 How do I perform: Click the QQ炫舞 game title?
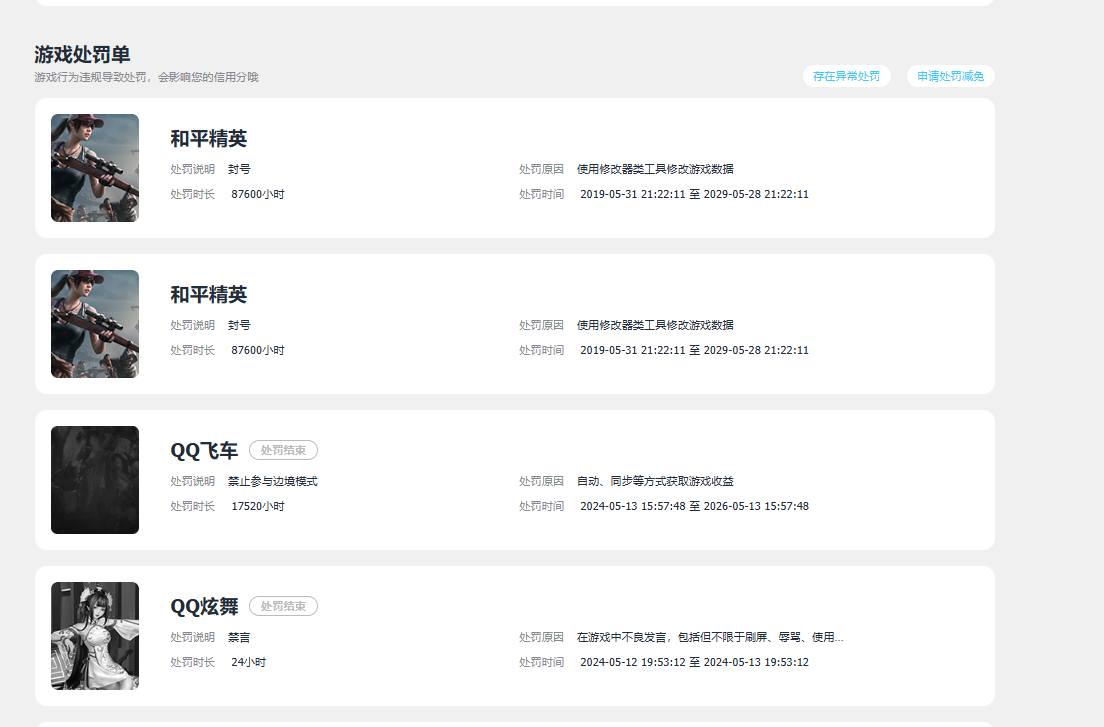pyautogui.click(x=204, y=607)
